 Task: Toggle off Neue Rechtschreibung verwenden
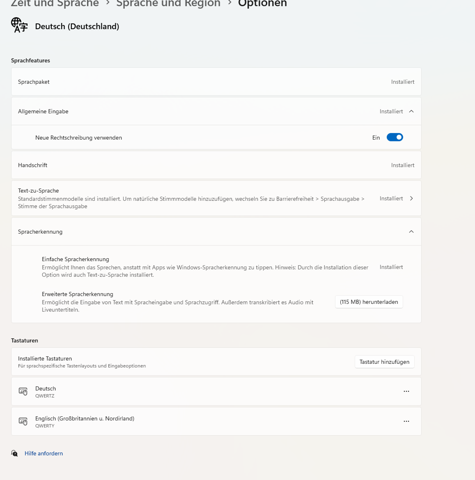(395, 137)
